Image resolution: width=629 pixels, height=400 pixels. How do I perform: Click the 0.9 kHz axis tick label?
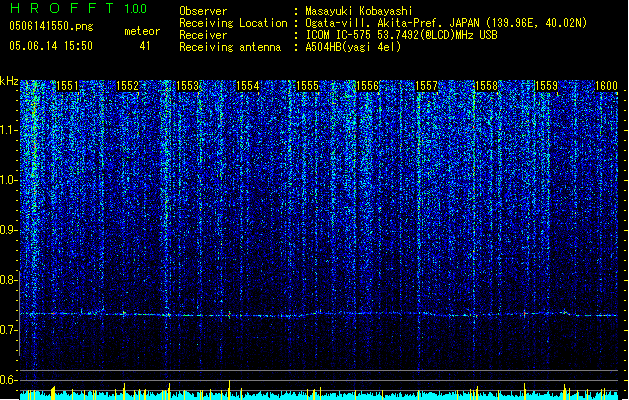pyautogui.click(x=9, y=230)
